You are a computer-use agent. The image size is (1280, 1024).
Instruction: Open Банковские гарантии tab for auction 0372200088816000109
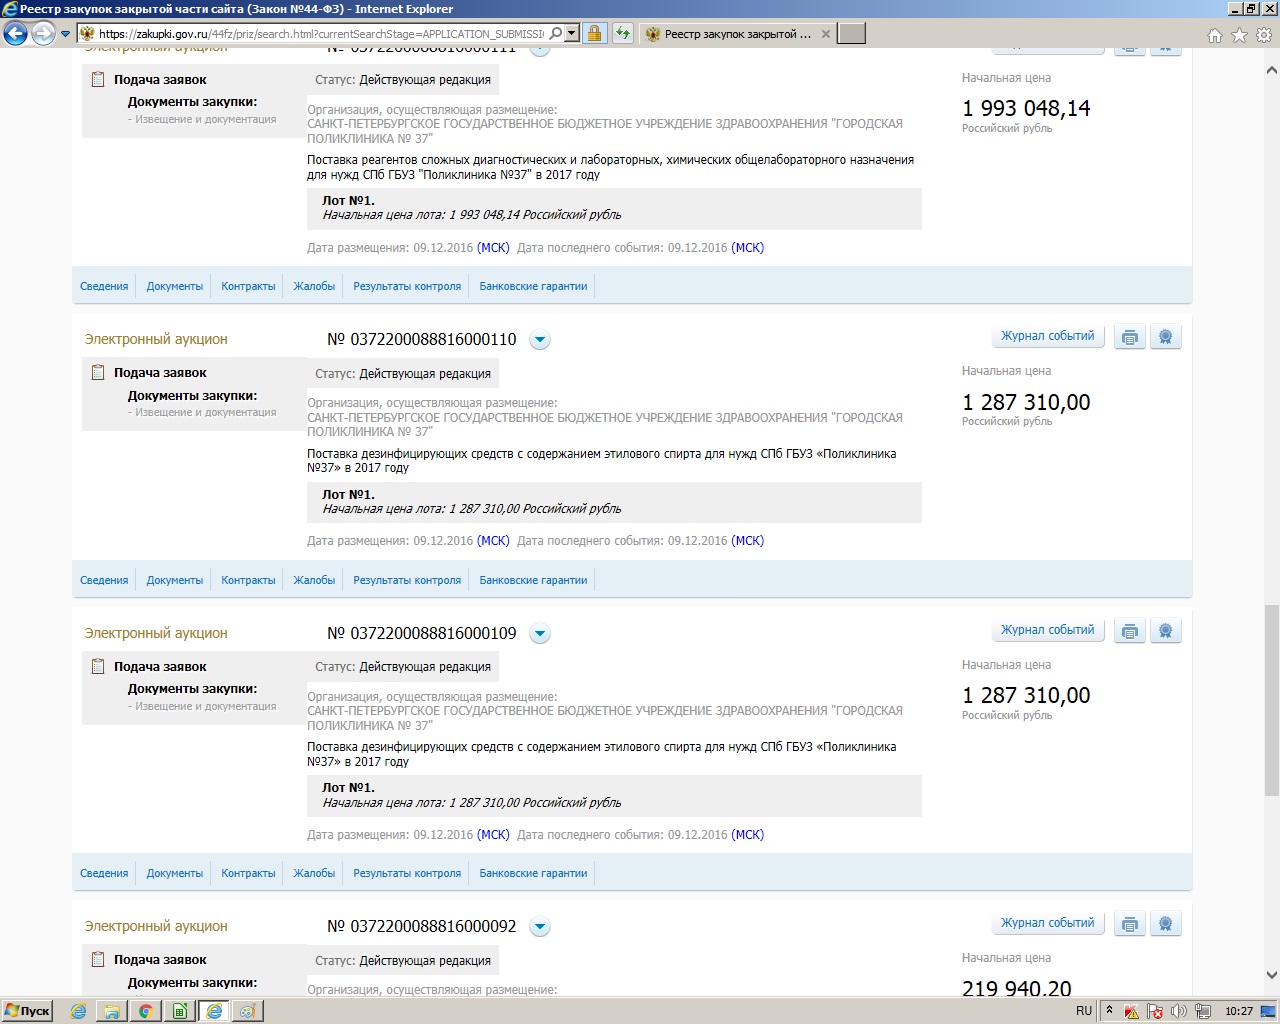[x=534, y=873]
